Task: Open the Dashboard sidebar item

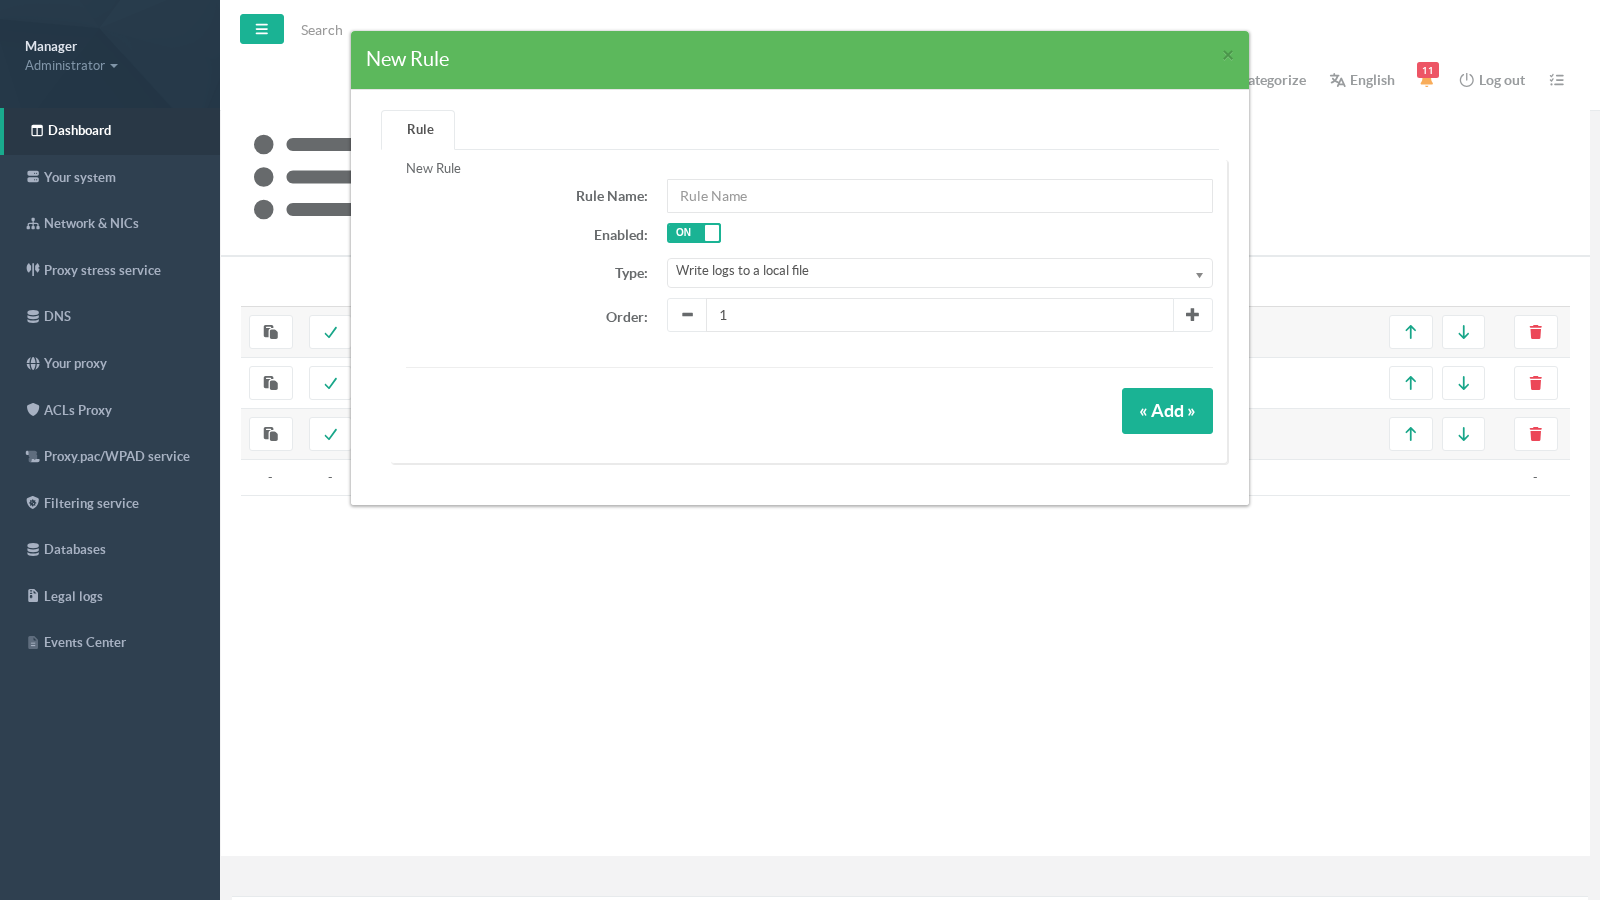Action: tap(110, 131)
